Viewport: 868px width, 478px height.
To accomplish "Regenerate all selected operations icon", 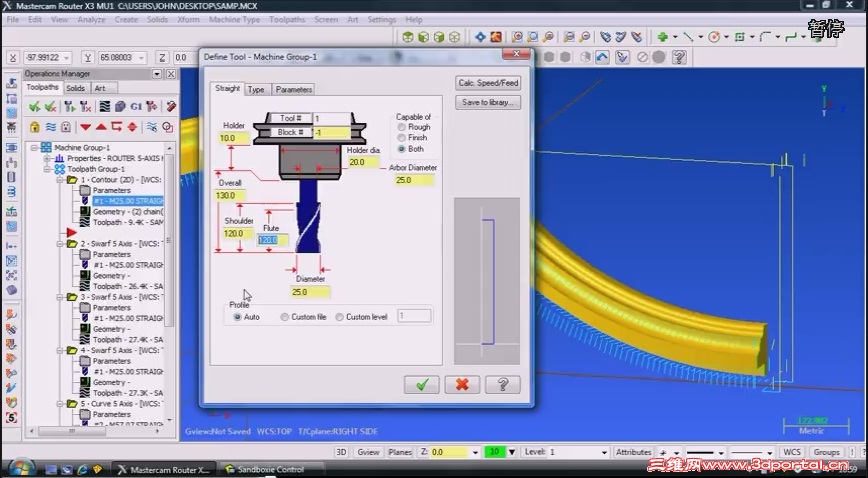I will 69,106.
